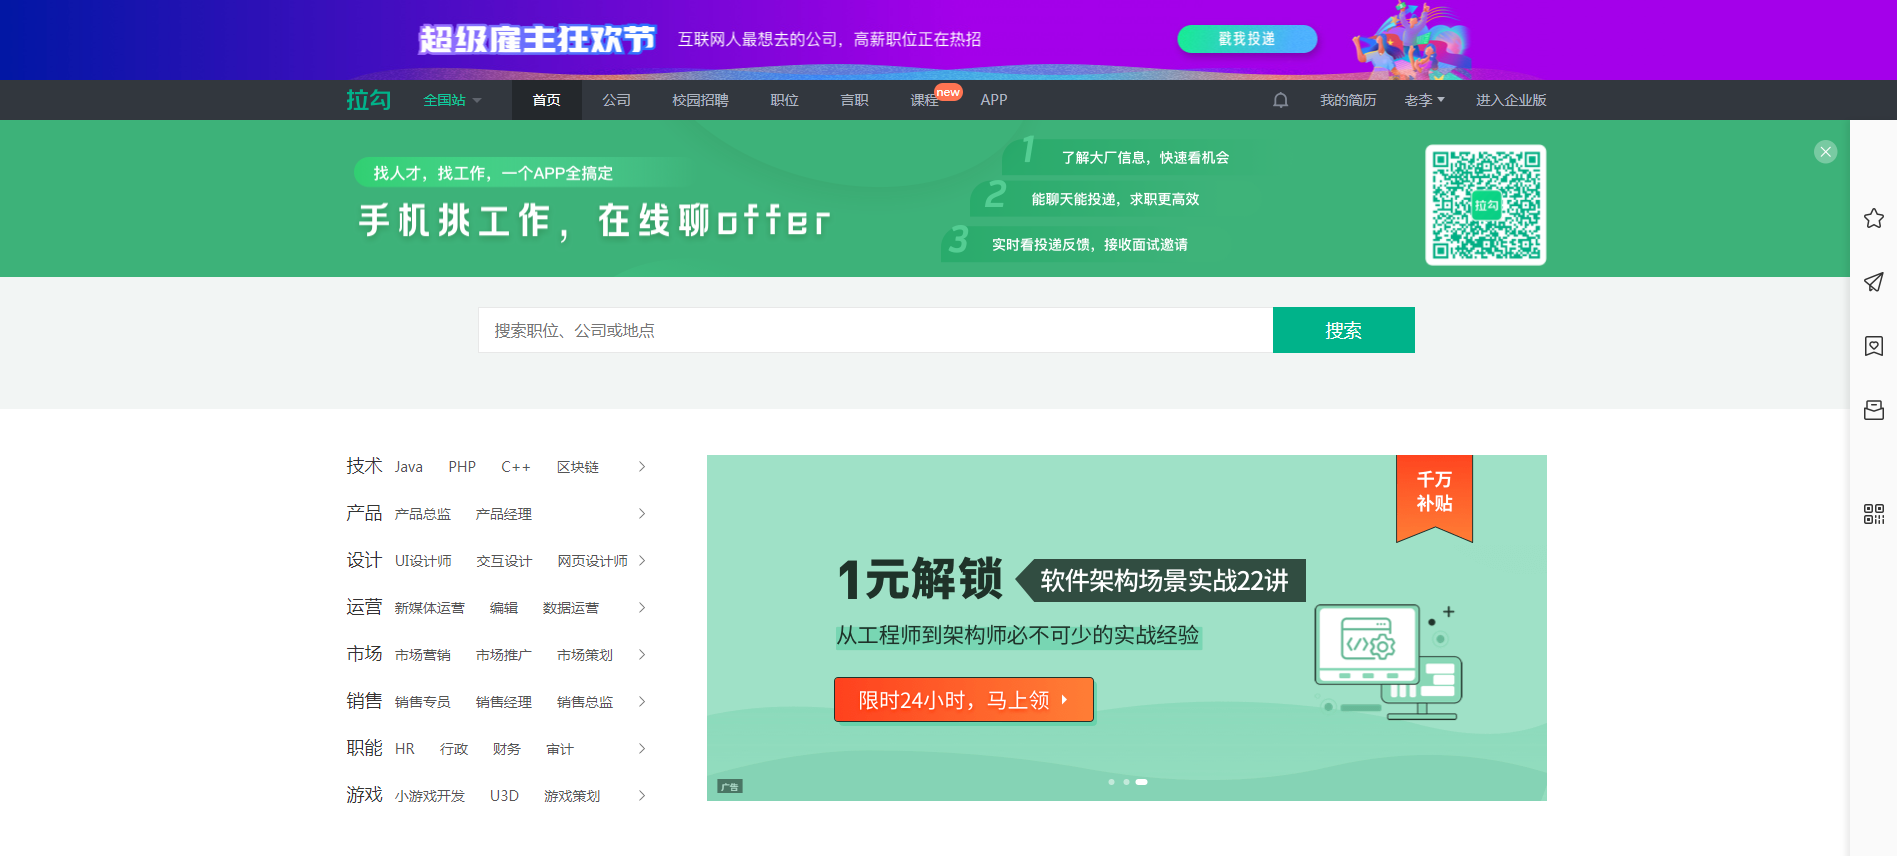The width and height of the screenshot is (1897, 856).
Task: Open the 行政 job category
Action: coord(454,749)
